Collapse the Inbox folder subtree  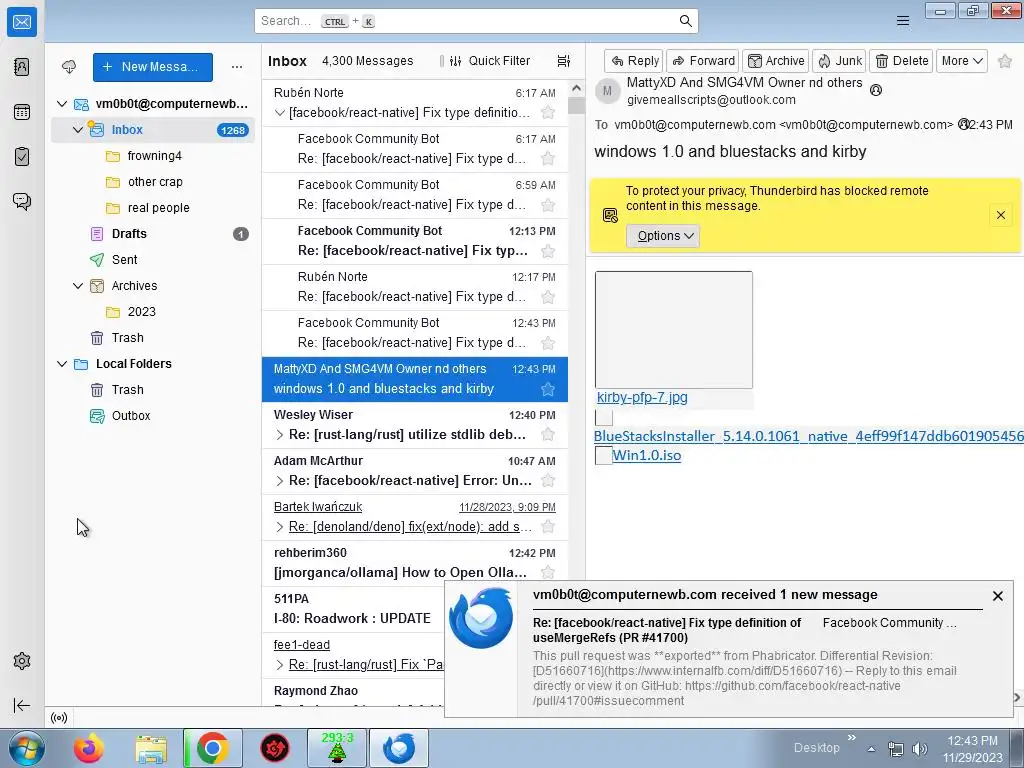pyautogui.click(x=78, y=130)
